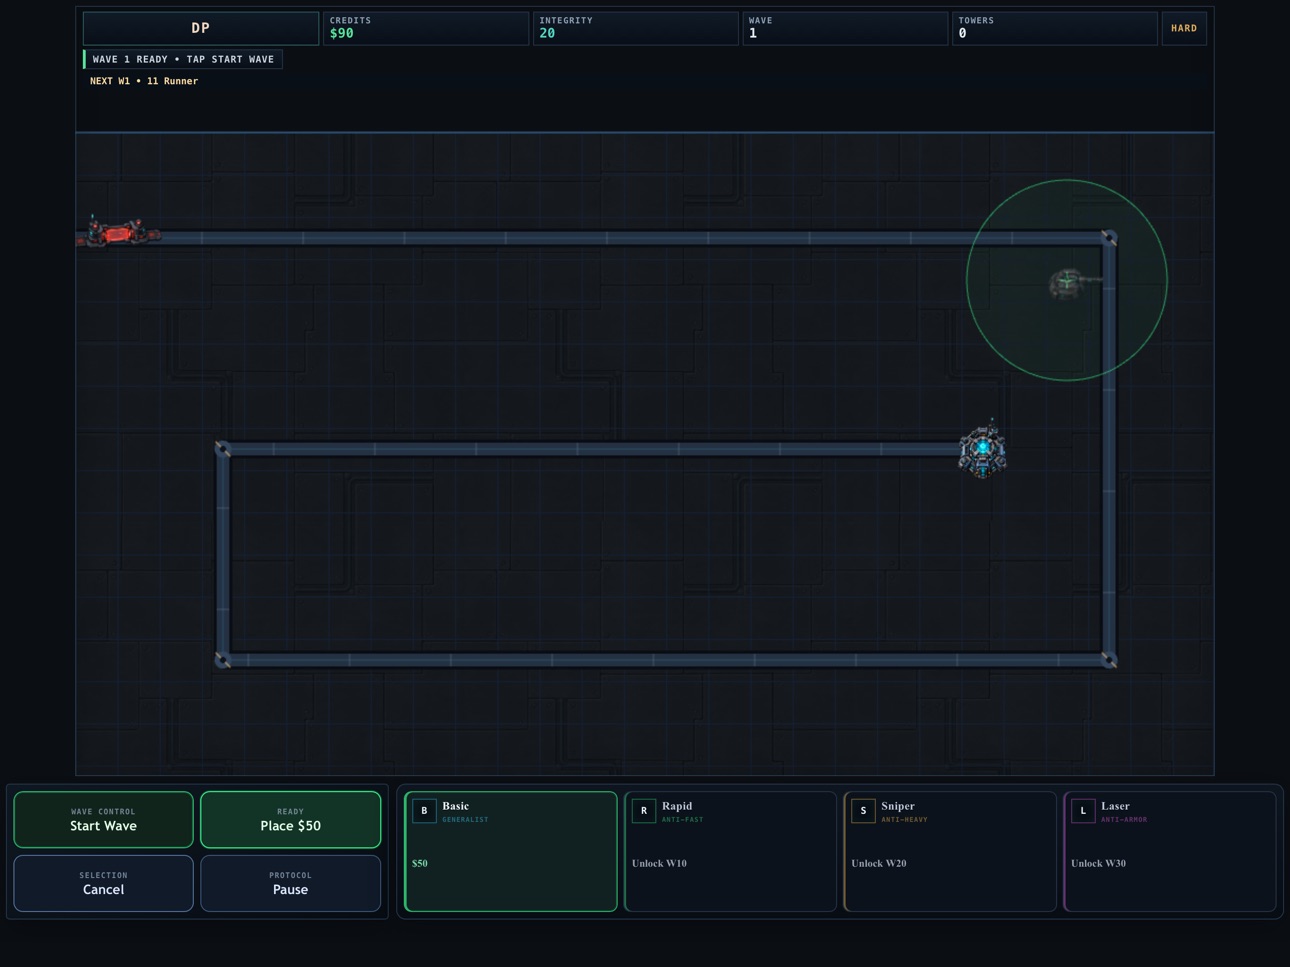This screenshot has height=967, width=1290.
Task: Click the red enemy spawner at the path start
Action: click(118, 233)
